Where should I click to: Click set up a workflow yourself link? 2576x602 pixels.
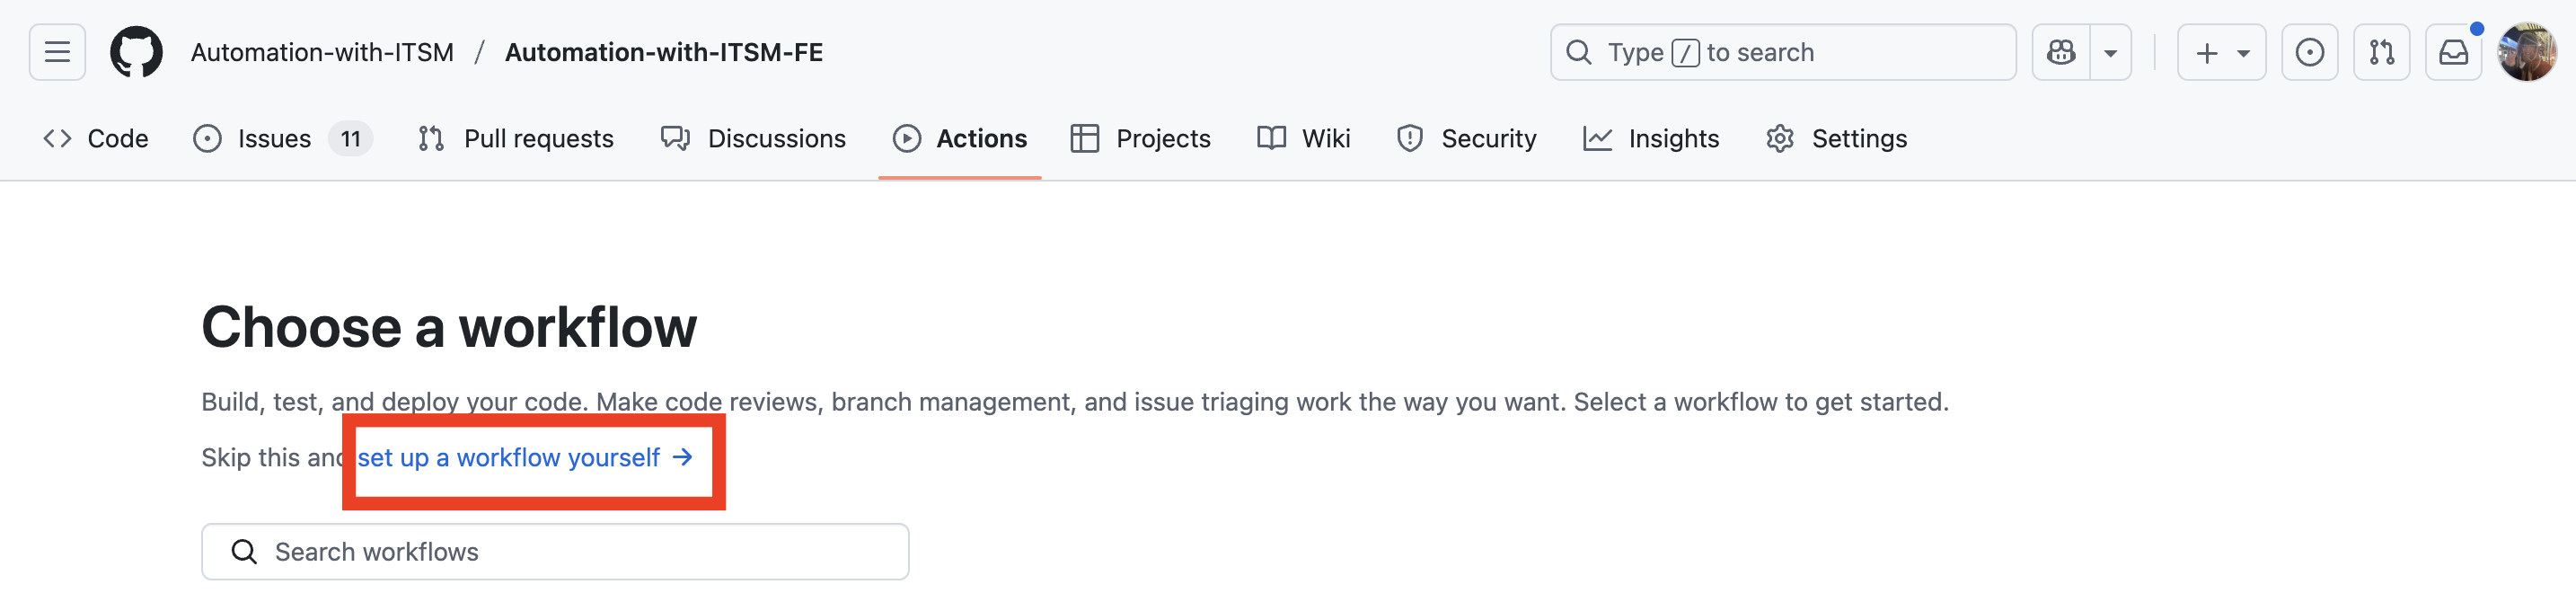pos(524,458)
